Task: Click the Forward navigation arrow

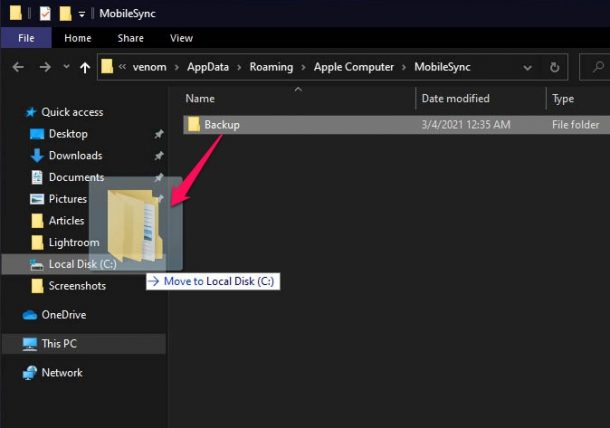Action: coord(45,67)
